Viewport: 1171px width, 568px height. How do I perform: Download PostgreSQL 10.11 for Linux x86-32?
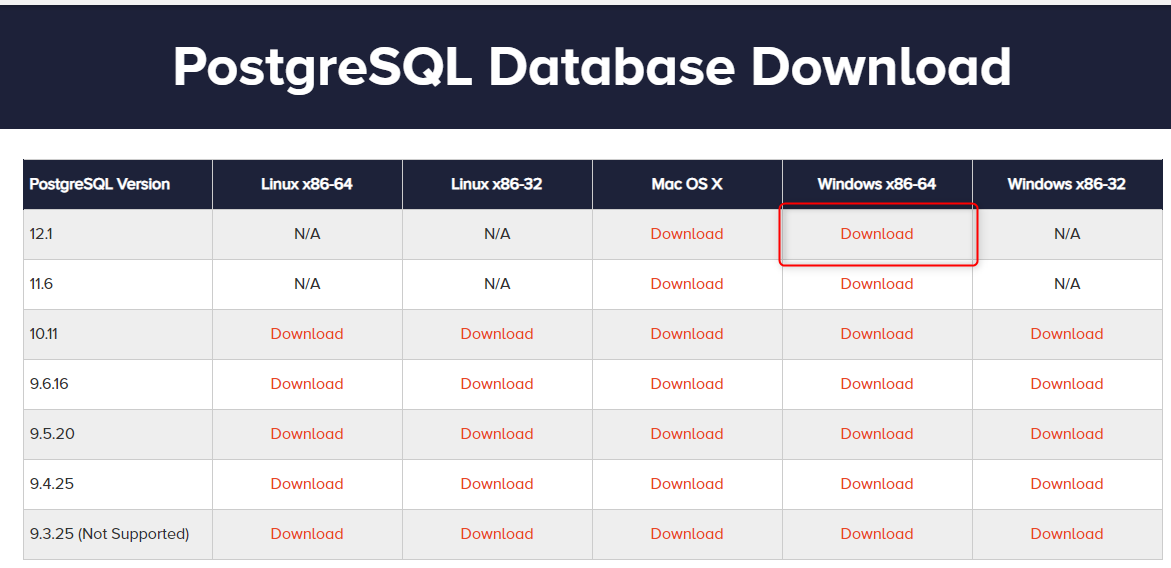tap(497, 334)
